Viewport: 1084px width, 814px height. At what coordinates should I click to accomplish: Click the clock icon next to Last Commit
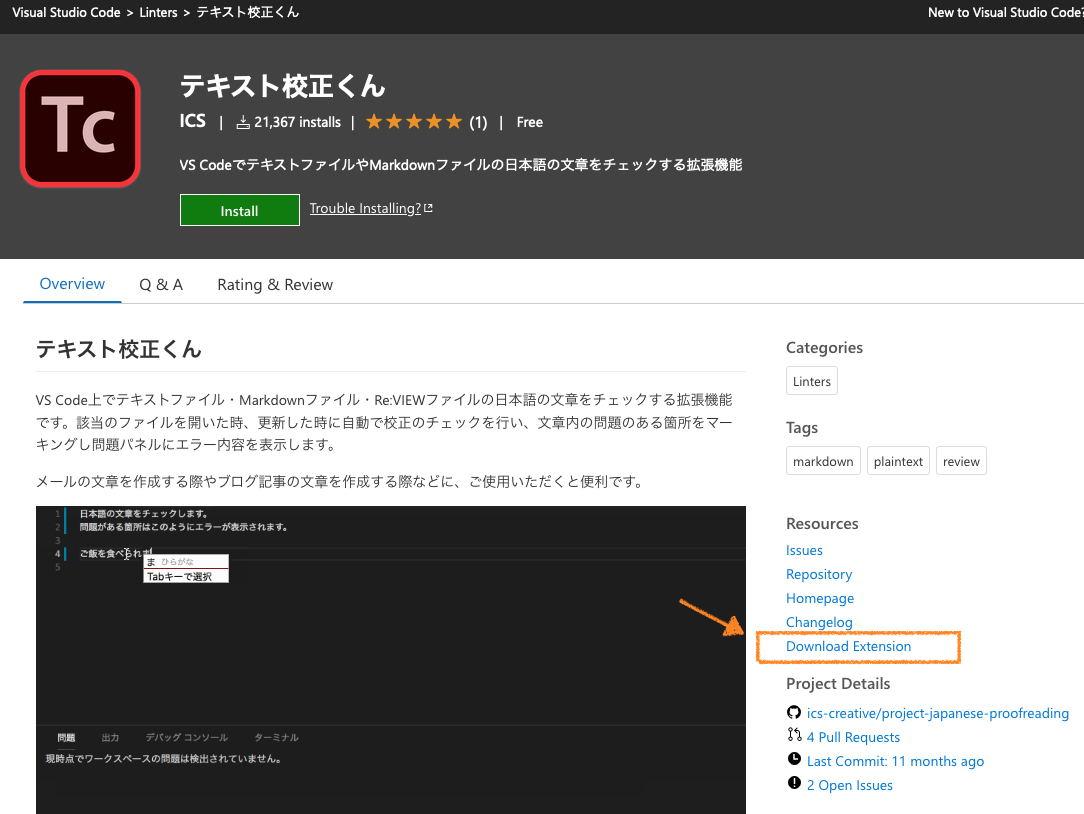pyautogui.click(x=794, y=759)
